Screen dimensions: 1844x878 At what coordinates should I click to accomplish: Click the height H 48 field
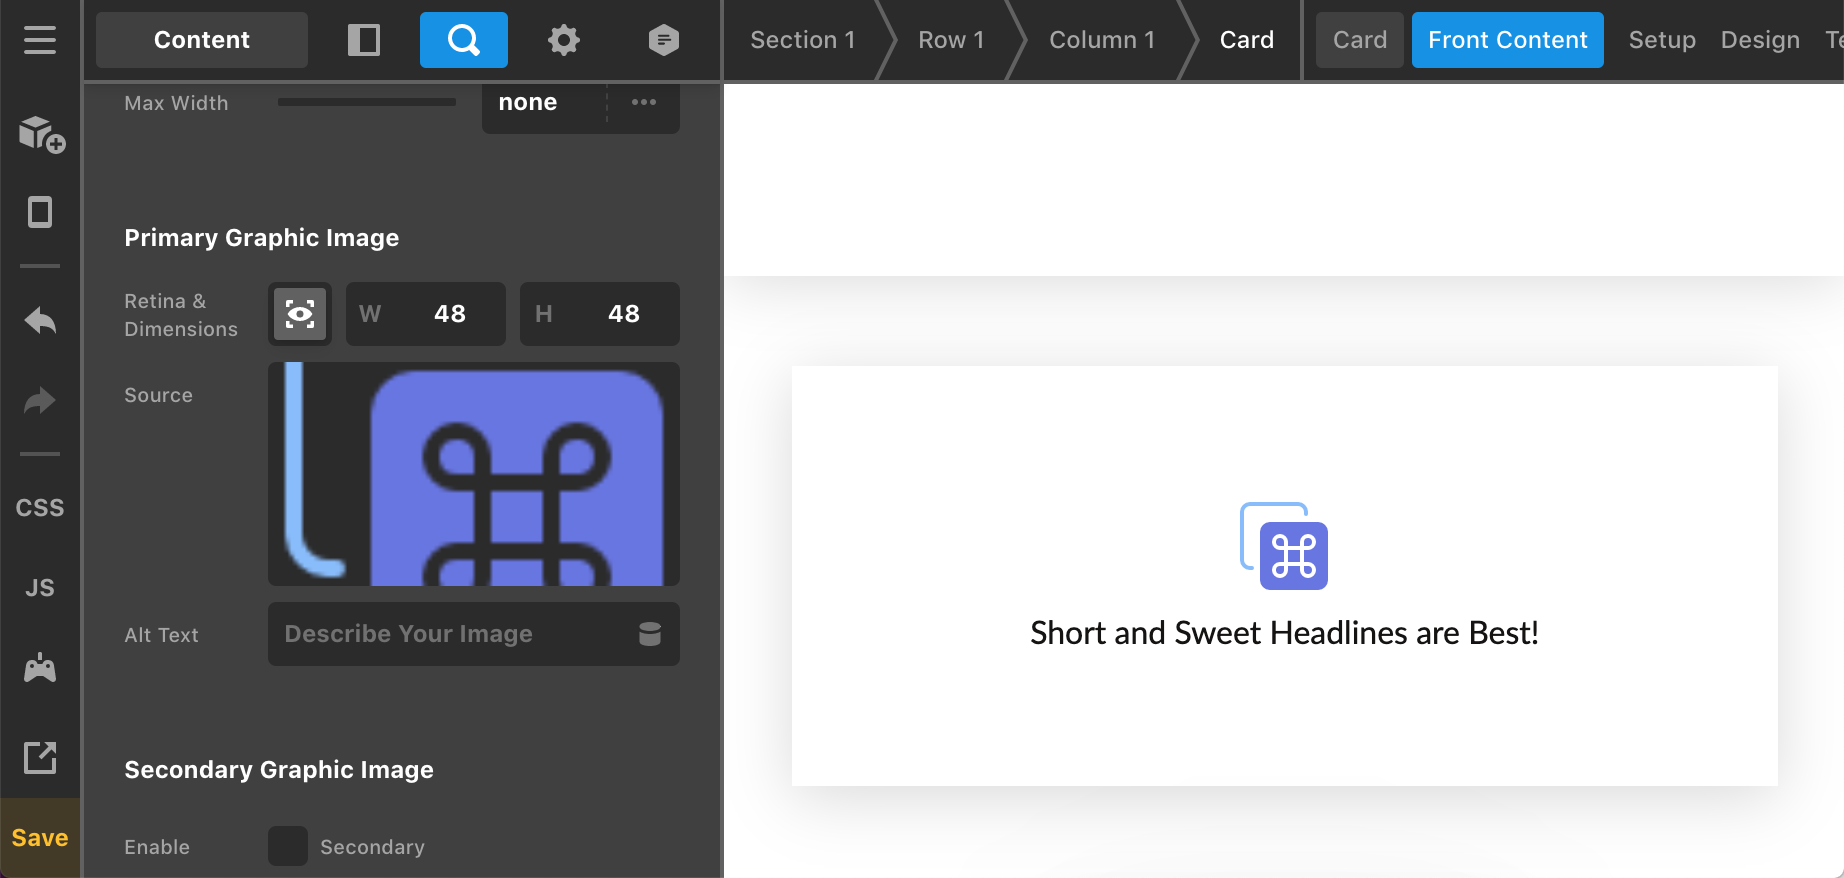(600, 314)
